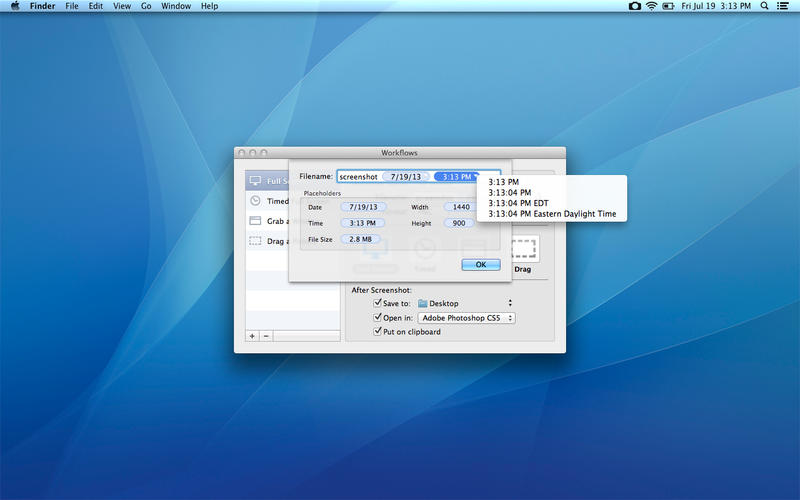Open Spotlight search magnifier
The height and width of the screenshot is (500, 800).
coord(765,6)
